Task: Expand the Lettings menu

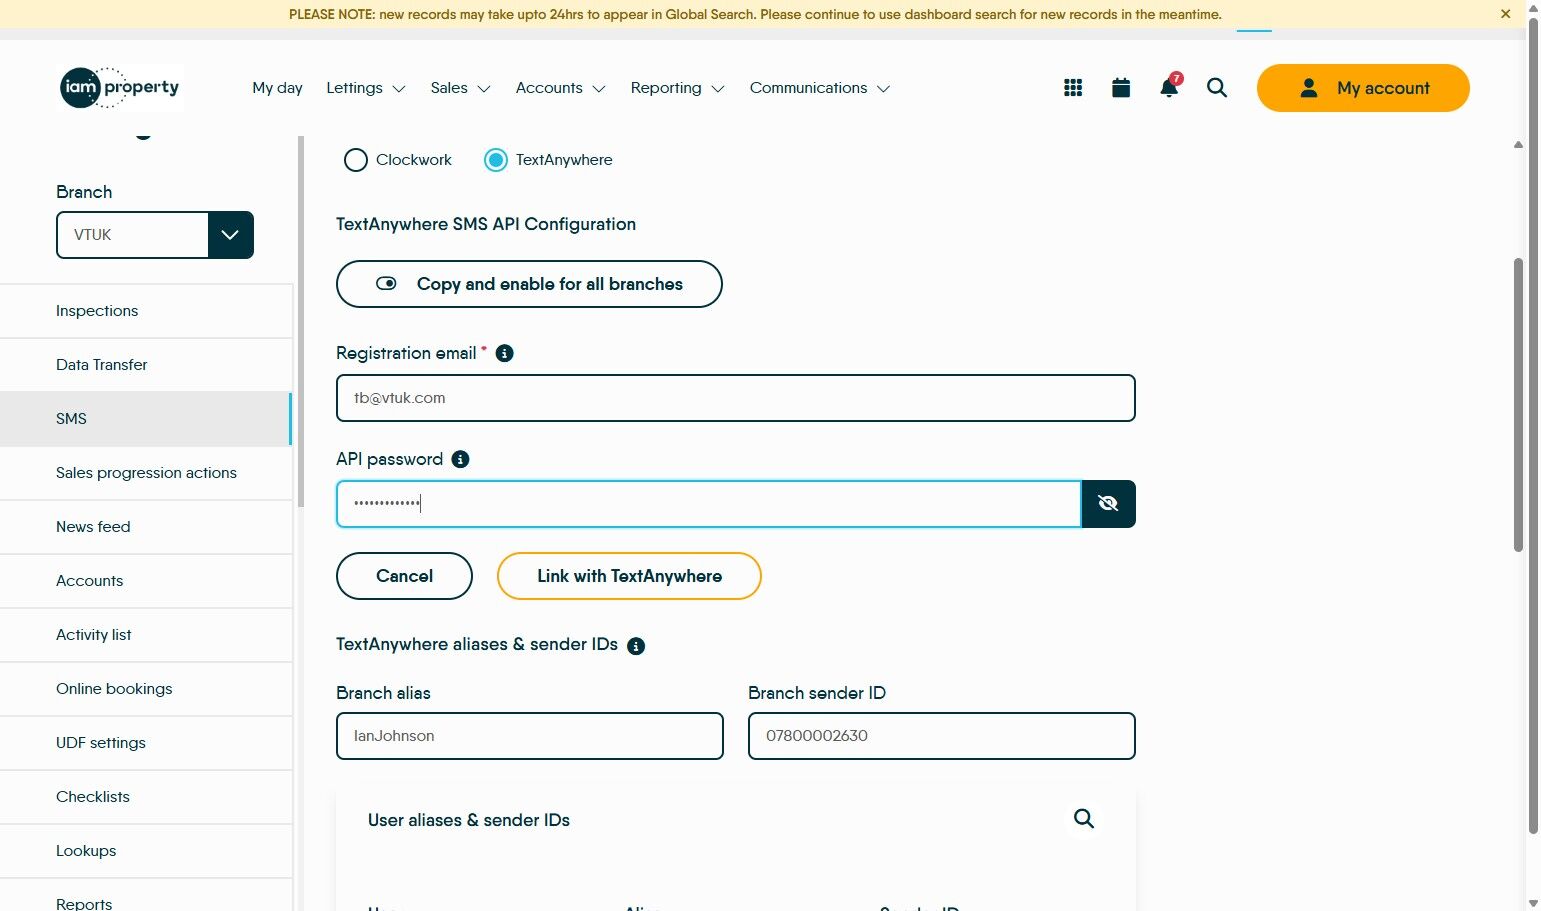Action: 366,88
